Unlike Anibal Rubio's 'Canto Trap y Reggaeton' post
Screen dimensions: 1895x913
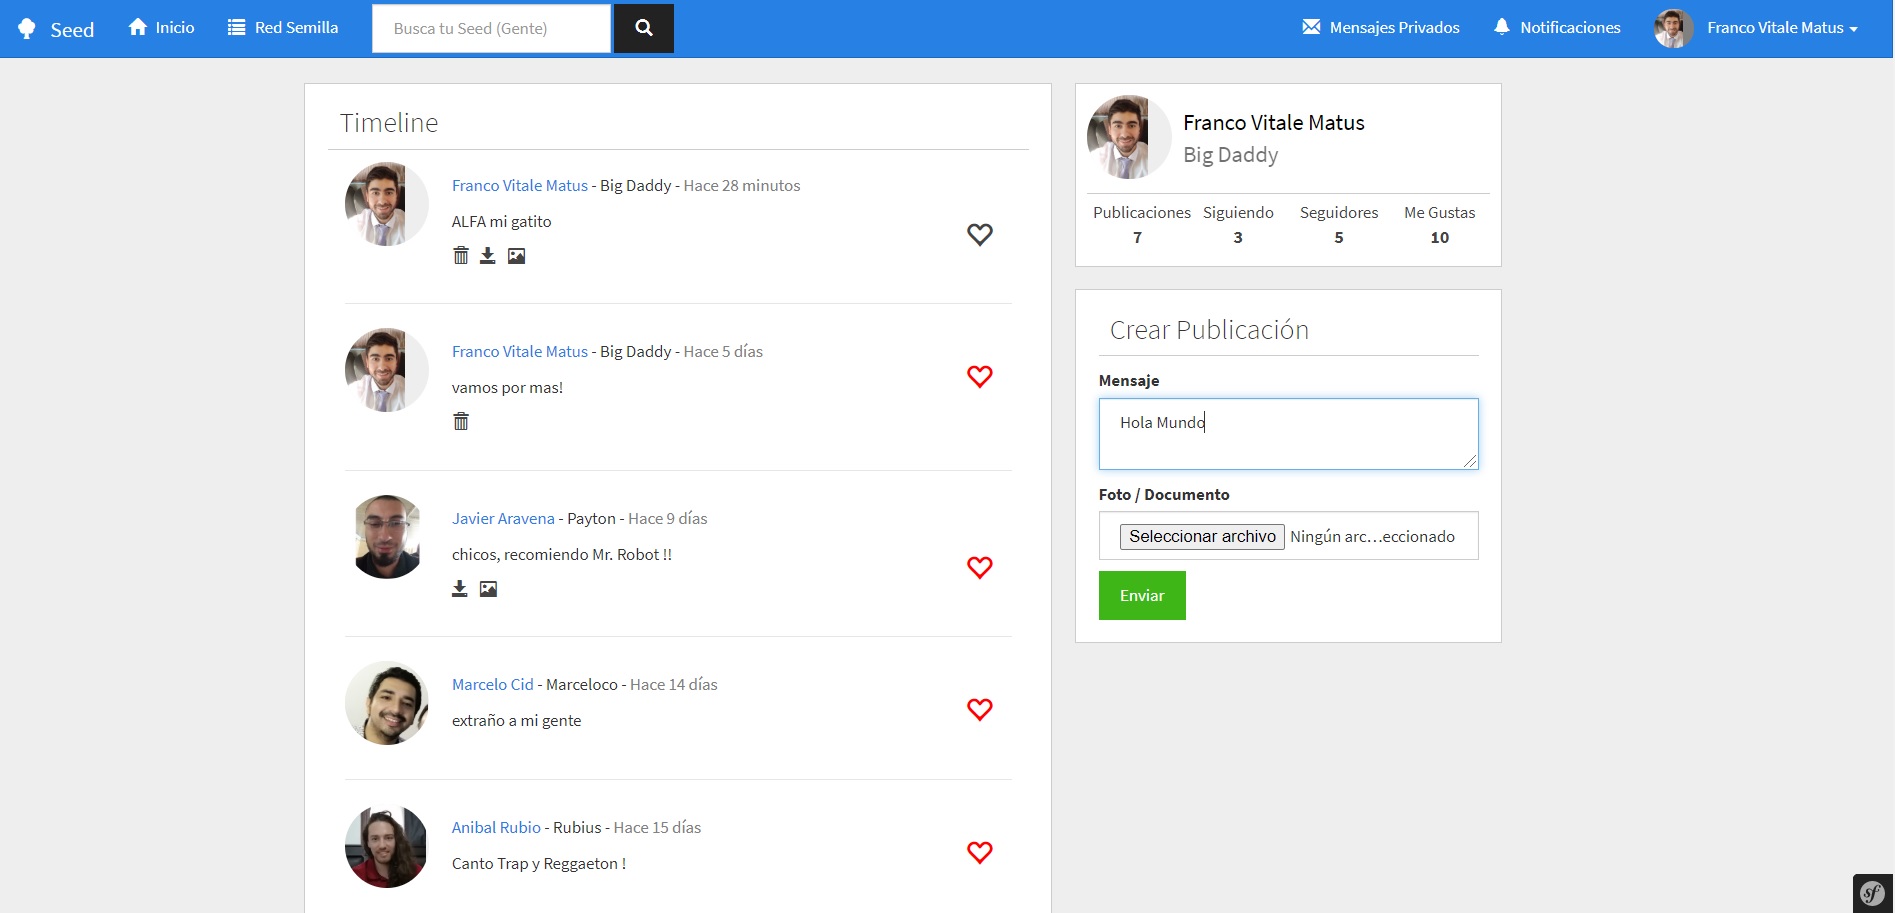(980, 852)
